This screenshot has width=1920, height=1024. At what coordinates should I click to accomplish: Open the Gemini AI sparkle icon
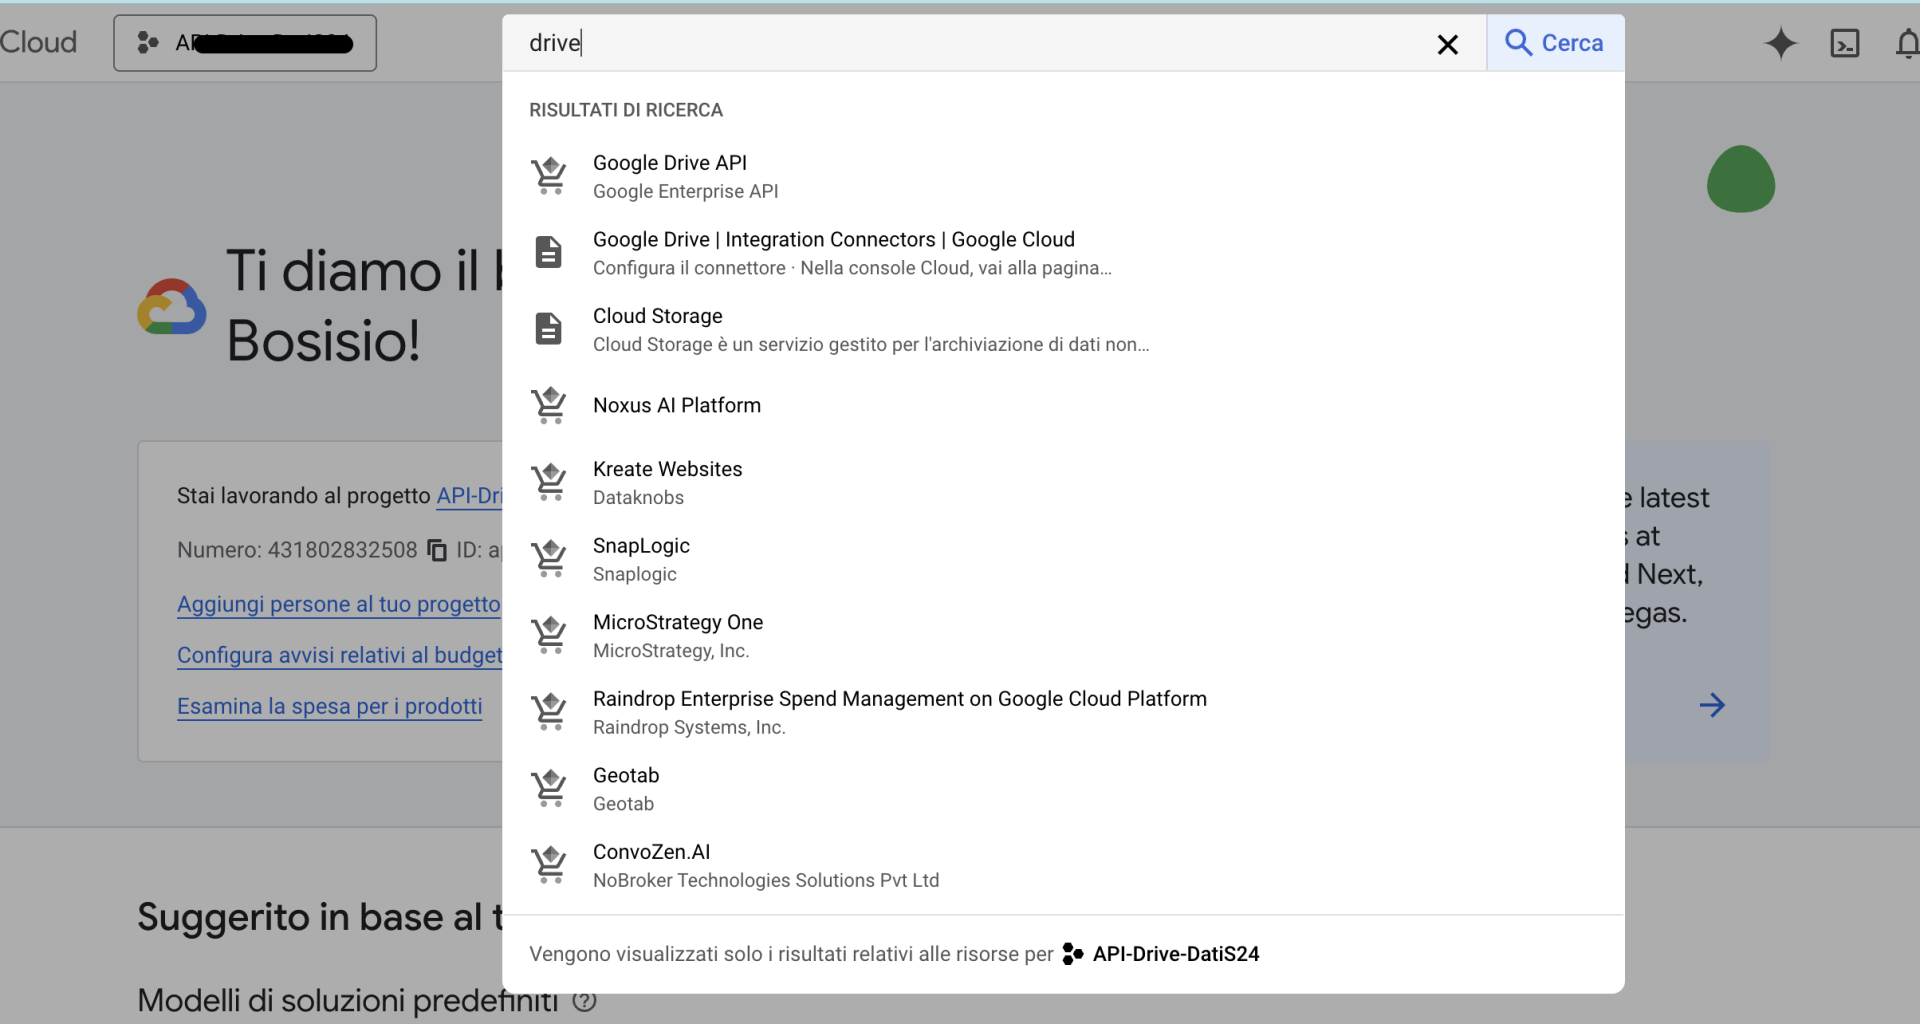tap(1780, 44)
